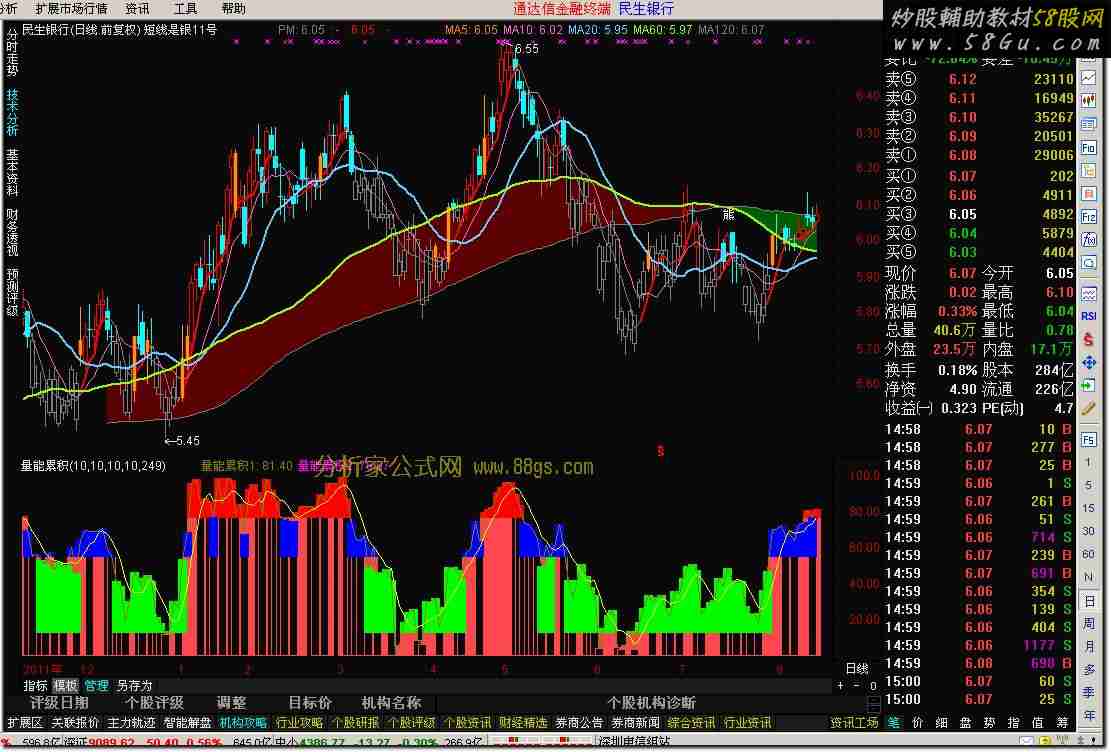Open the 资讯 menu
The height and width of the screenshot is (752, 1111).
click(x=137, y=9)
